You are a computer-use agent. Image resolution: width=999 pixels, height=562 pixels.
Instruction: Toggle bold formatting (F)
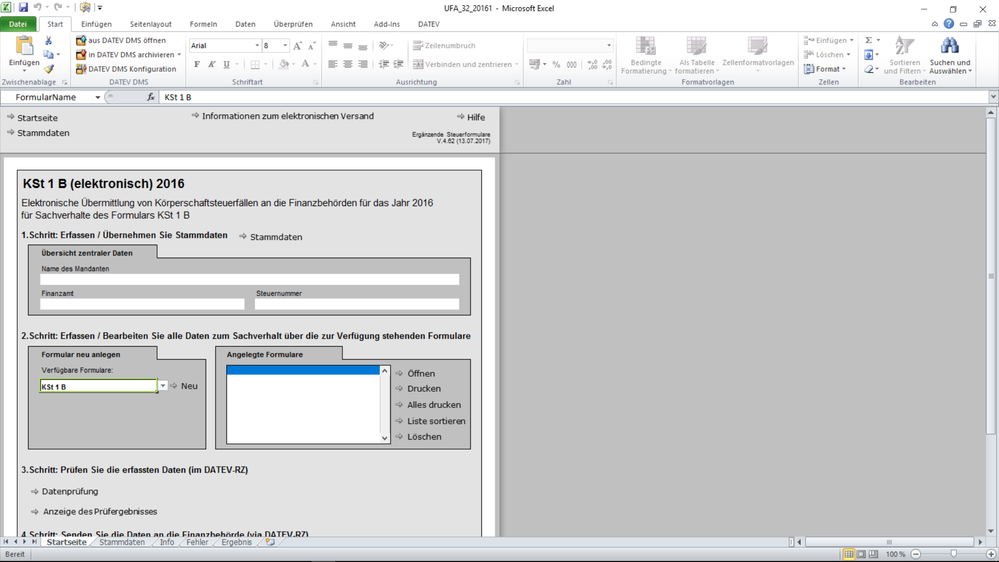tap(197, 64)
